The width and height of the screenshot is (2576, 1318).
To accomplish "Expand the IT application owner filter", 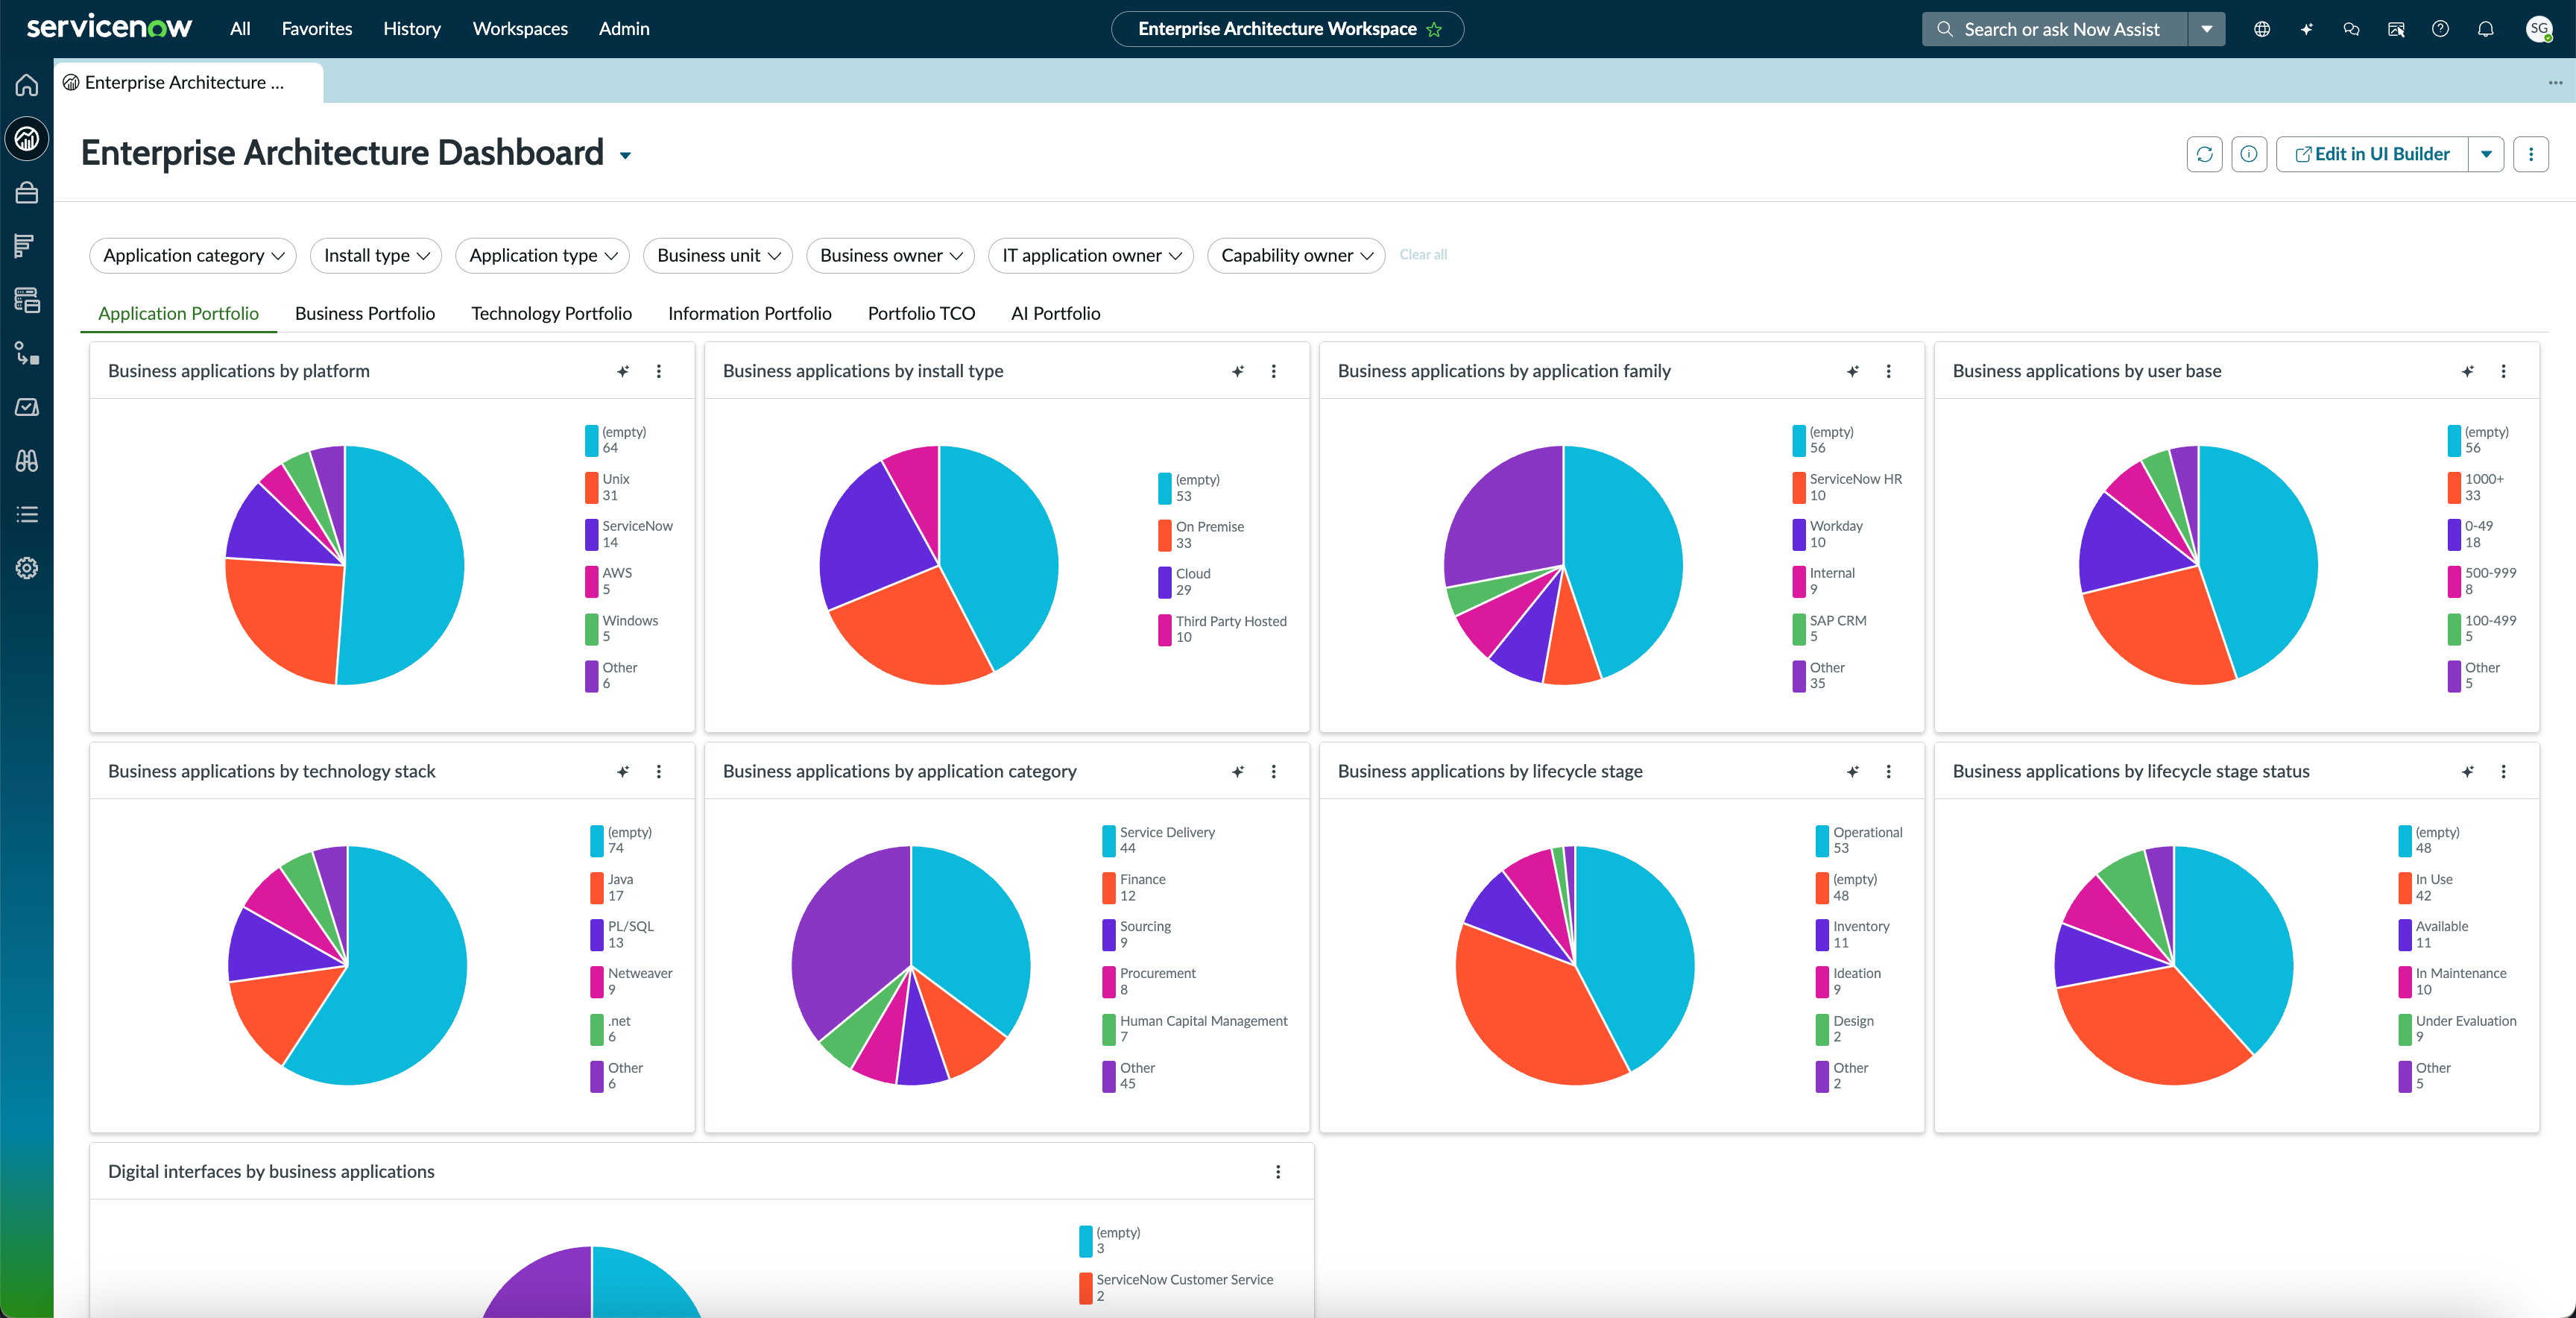I will click(x=1091, y=255).
